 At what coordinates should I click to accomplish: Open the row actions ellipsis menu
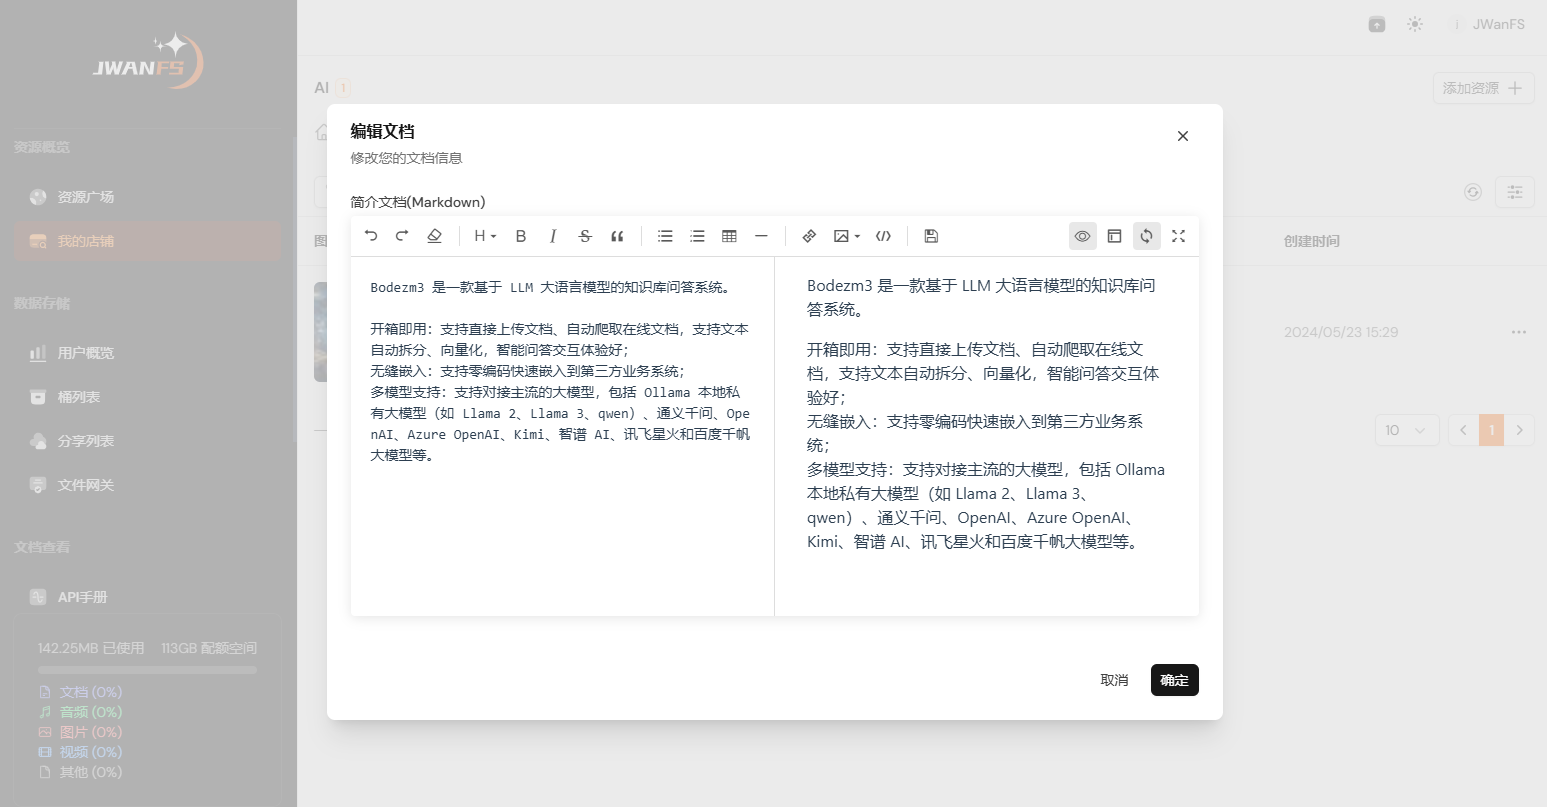1519,332
